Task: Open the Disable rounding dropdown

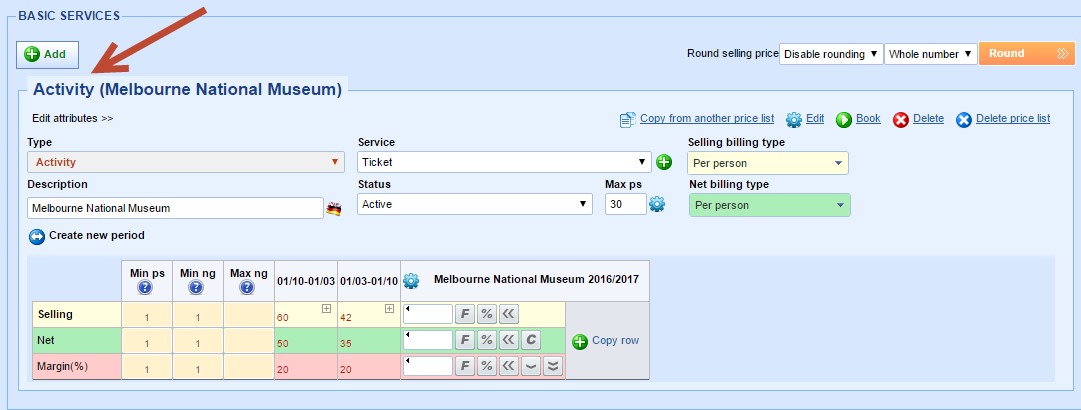Action: tap(831, 54)
